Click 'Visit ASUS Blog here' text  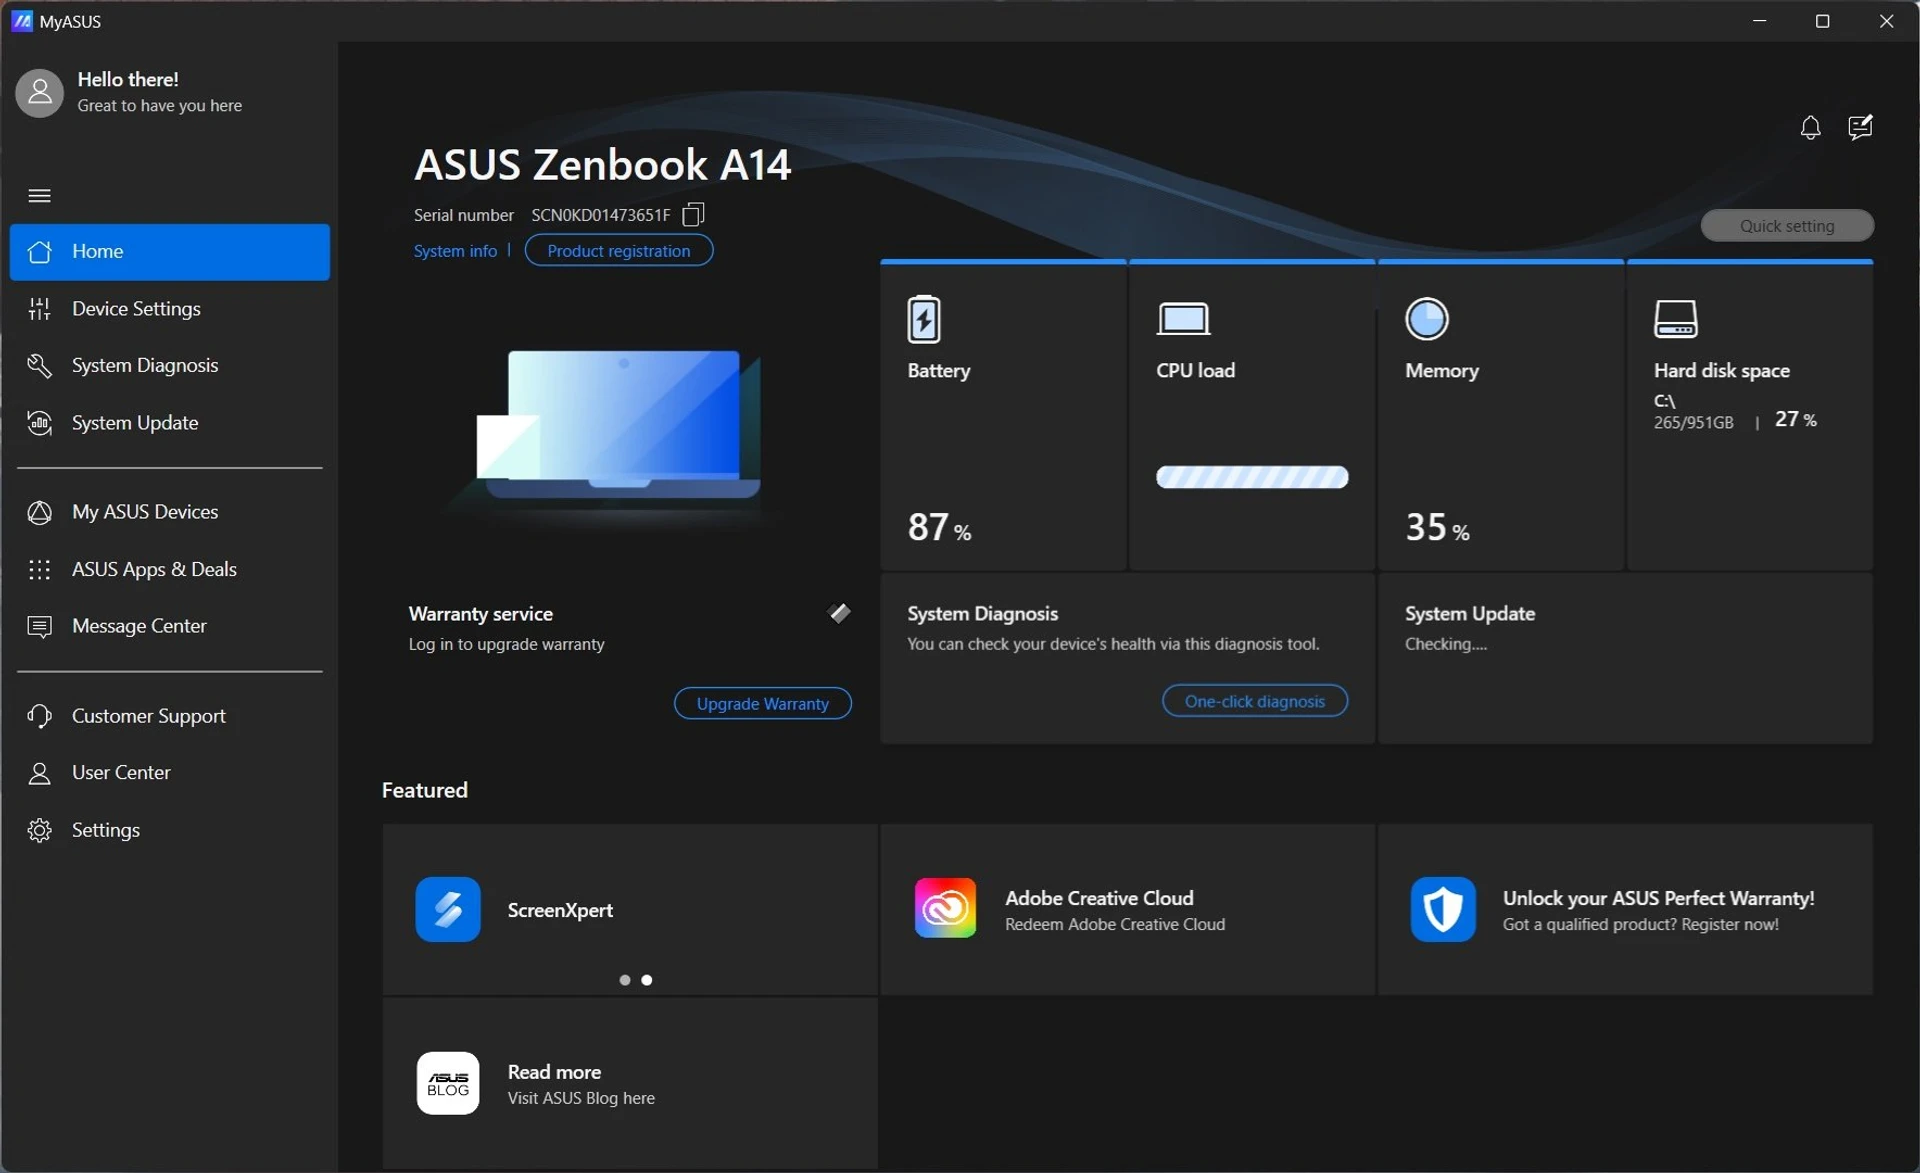pyautogui.click(x=581, y=1098)
